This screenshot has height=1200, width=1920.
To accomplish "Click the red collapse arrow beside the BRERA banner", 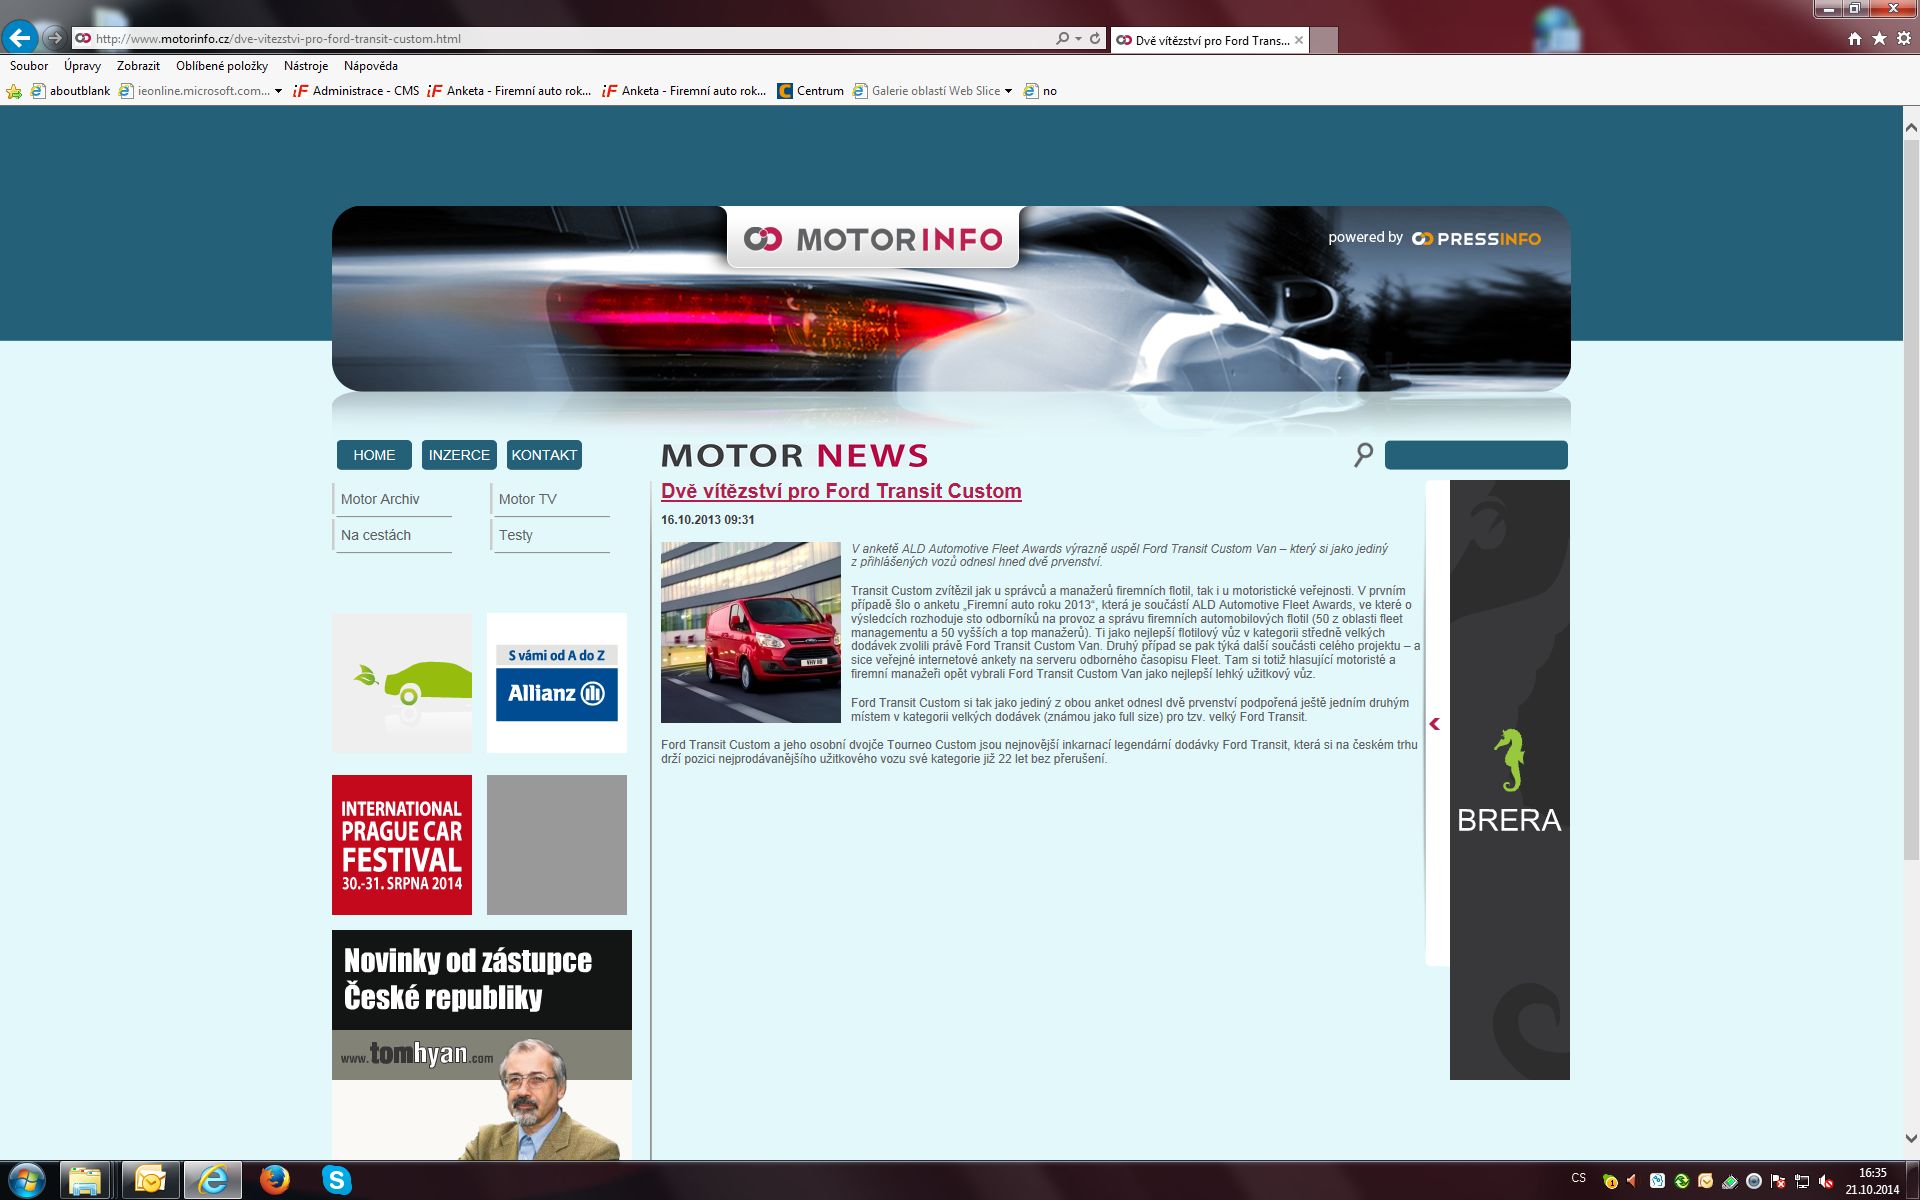I will (x=1435, y=724).
